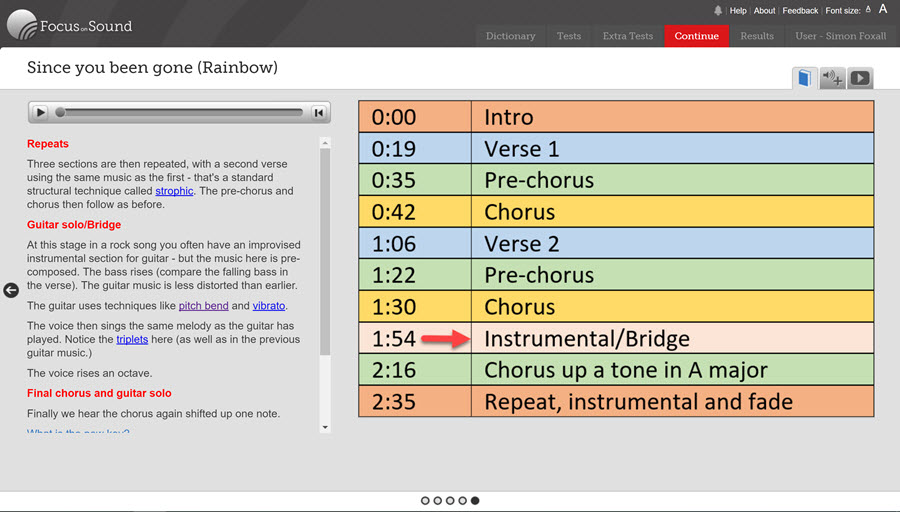Viewport: 900px width, 512px height.
Task: Restart audio with skip-to-start button
Action: pyautogui.click(x=319, y=113)
